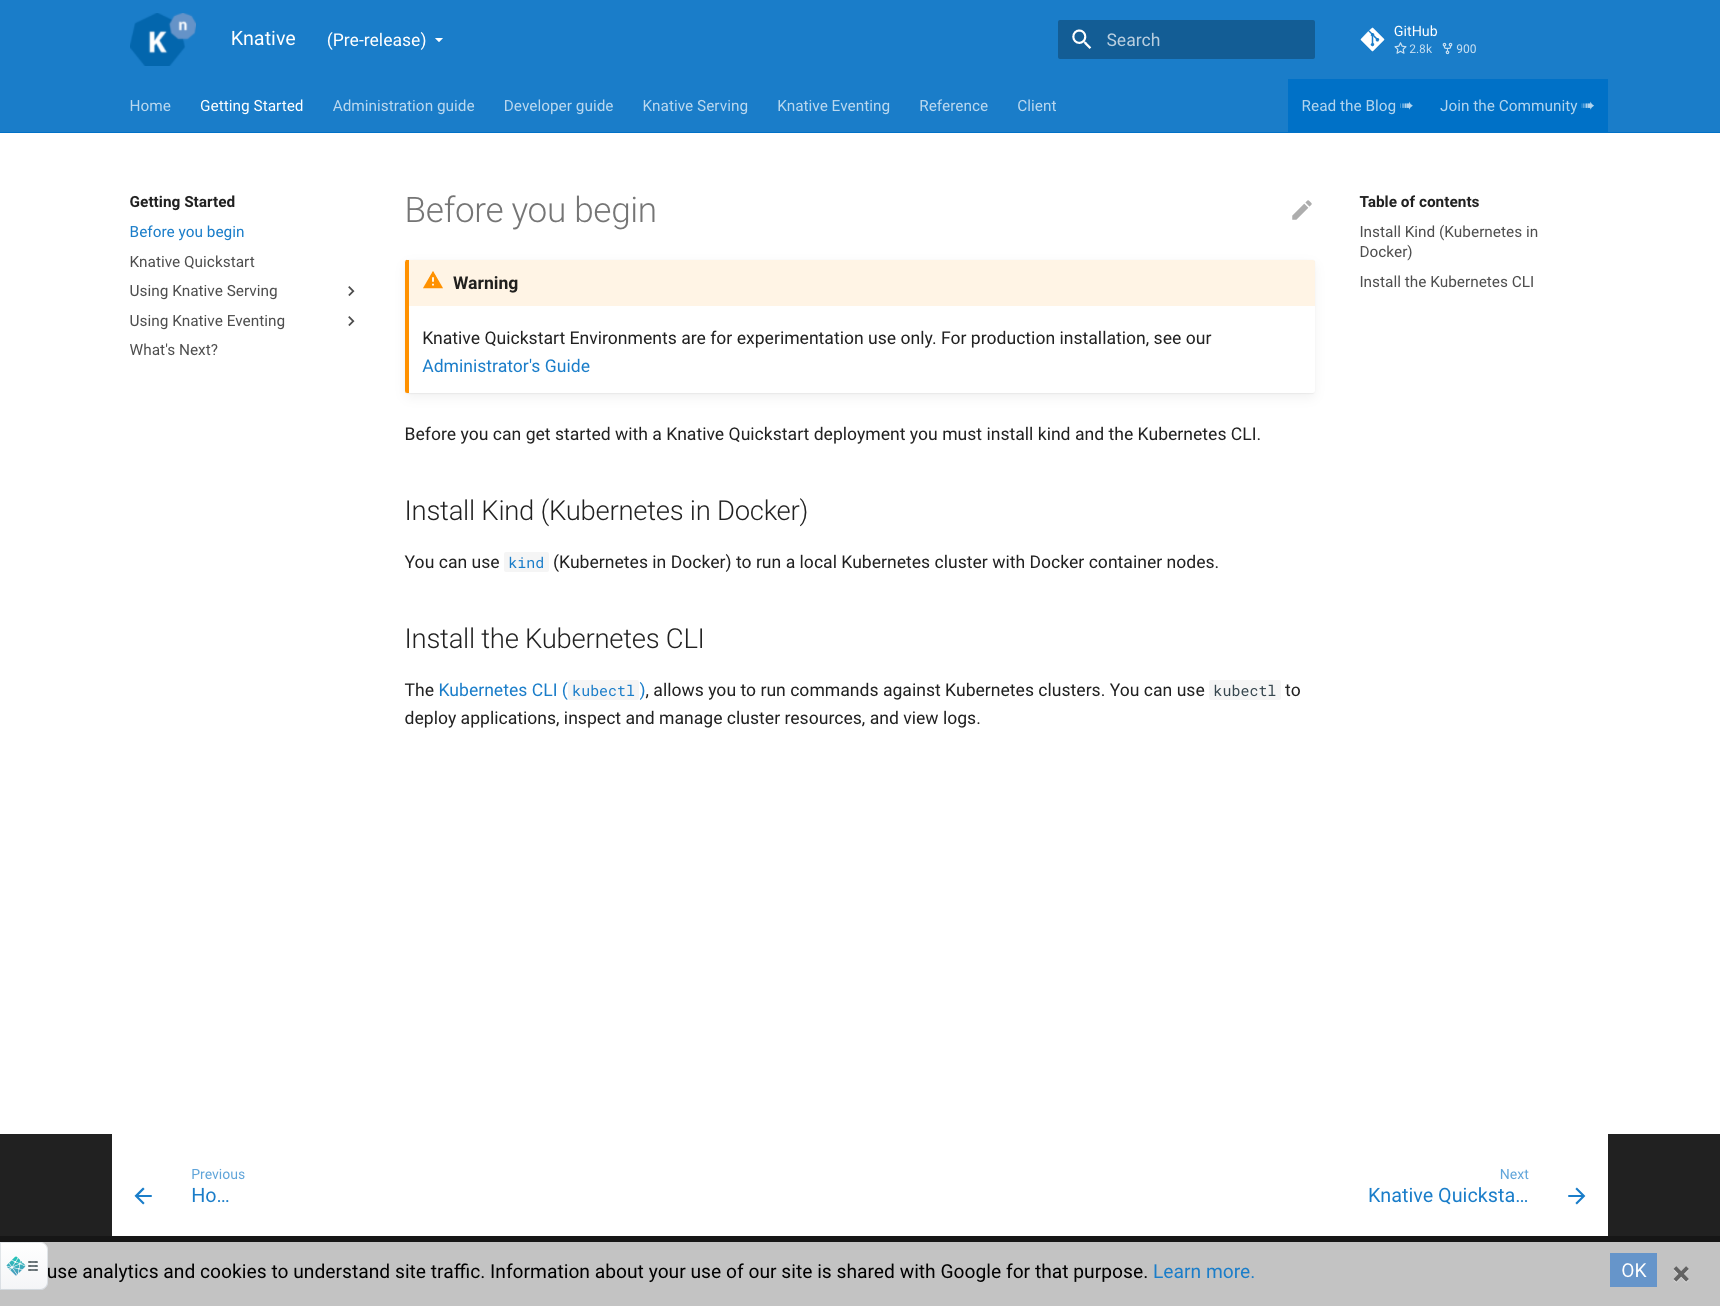Close the cookie banner with X

pos(1681,1273)
